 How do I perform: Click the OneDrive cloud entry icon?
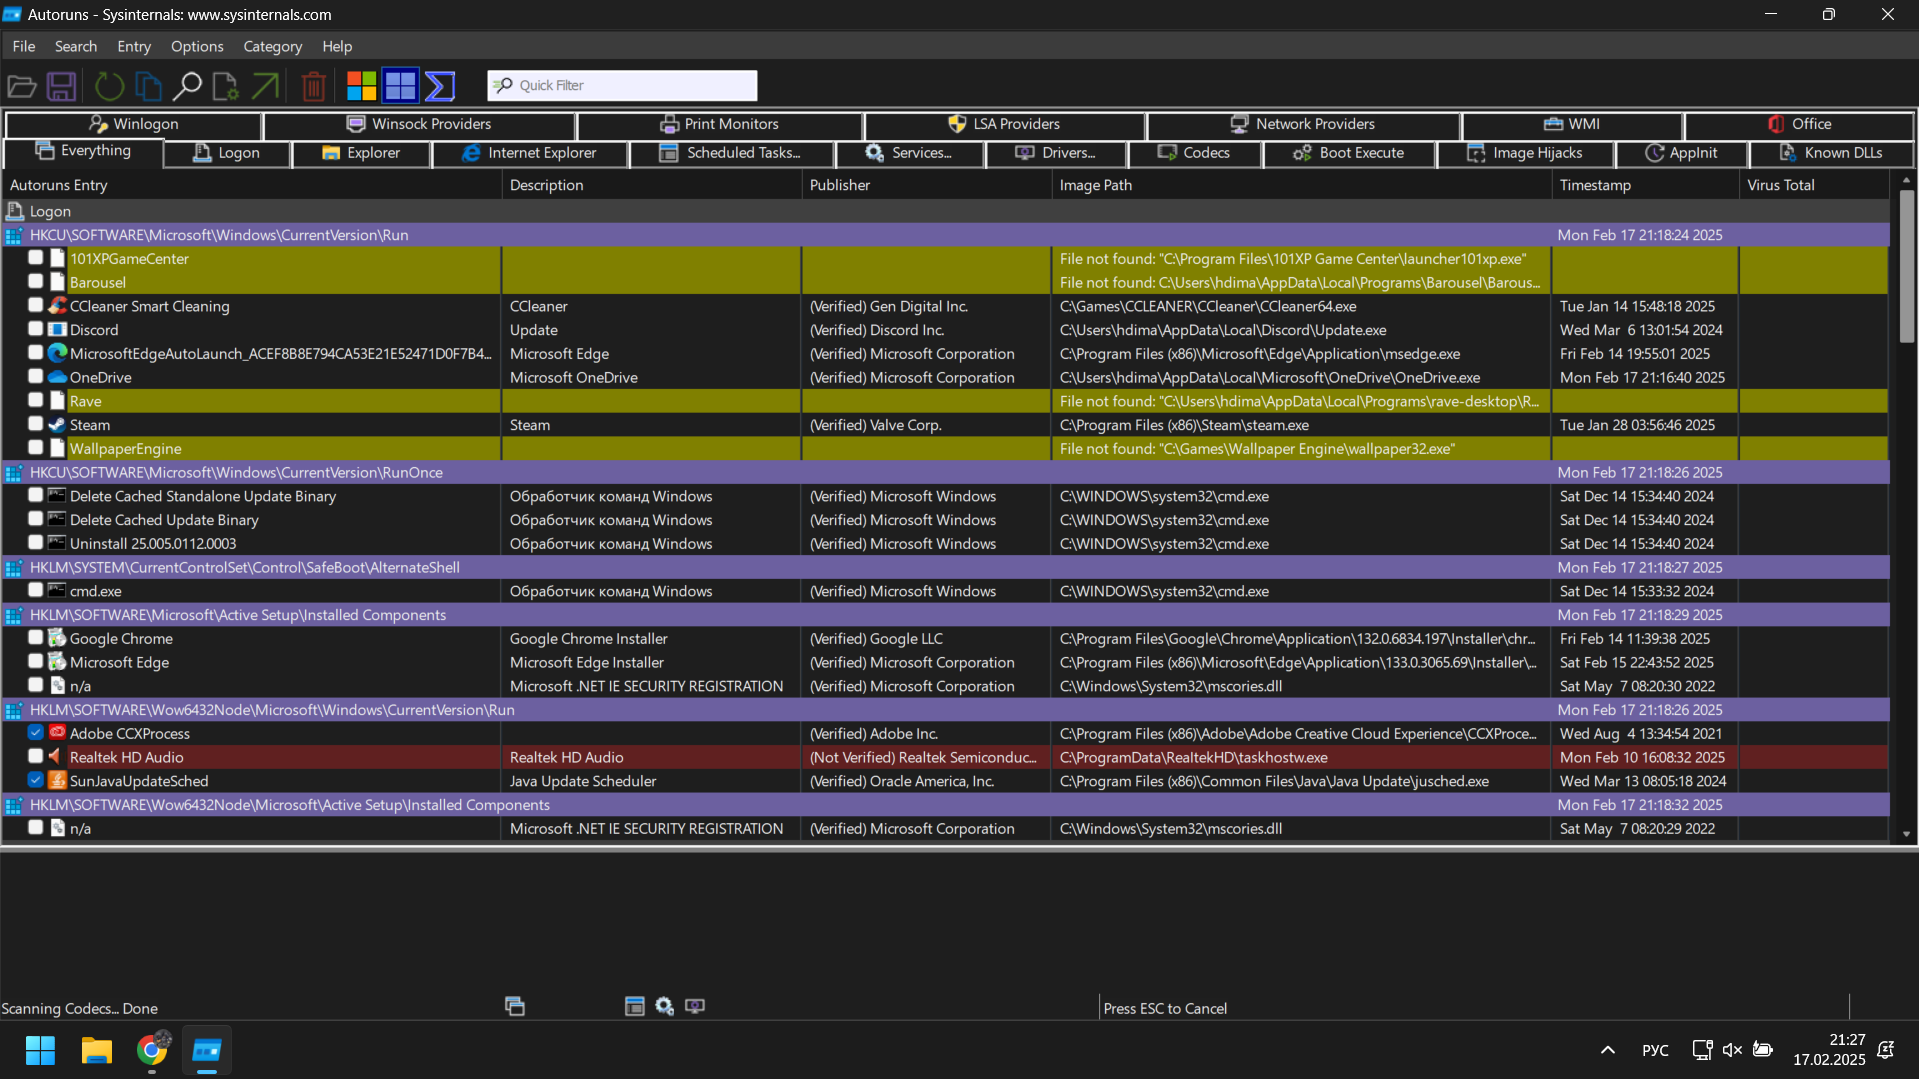click(x=57, y=377)
